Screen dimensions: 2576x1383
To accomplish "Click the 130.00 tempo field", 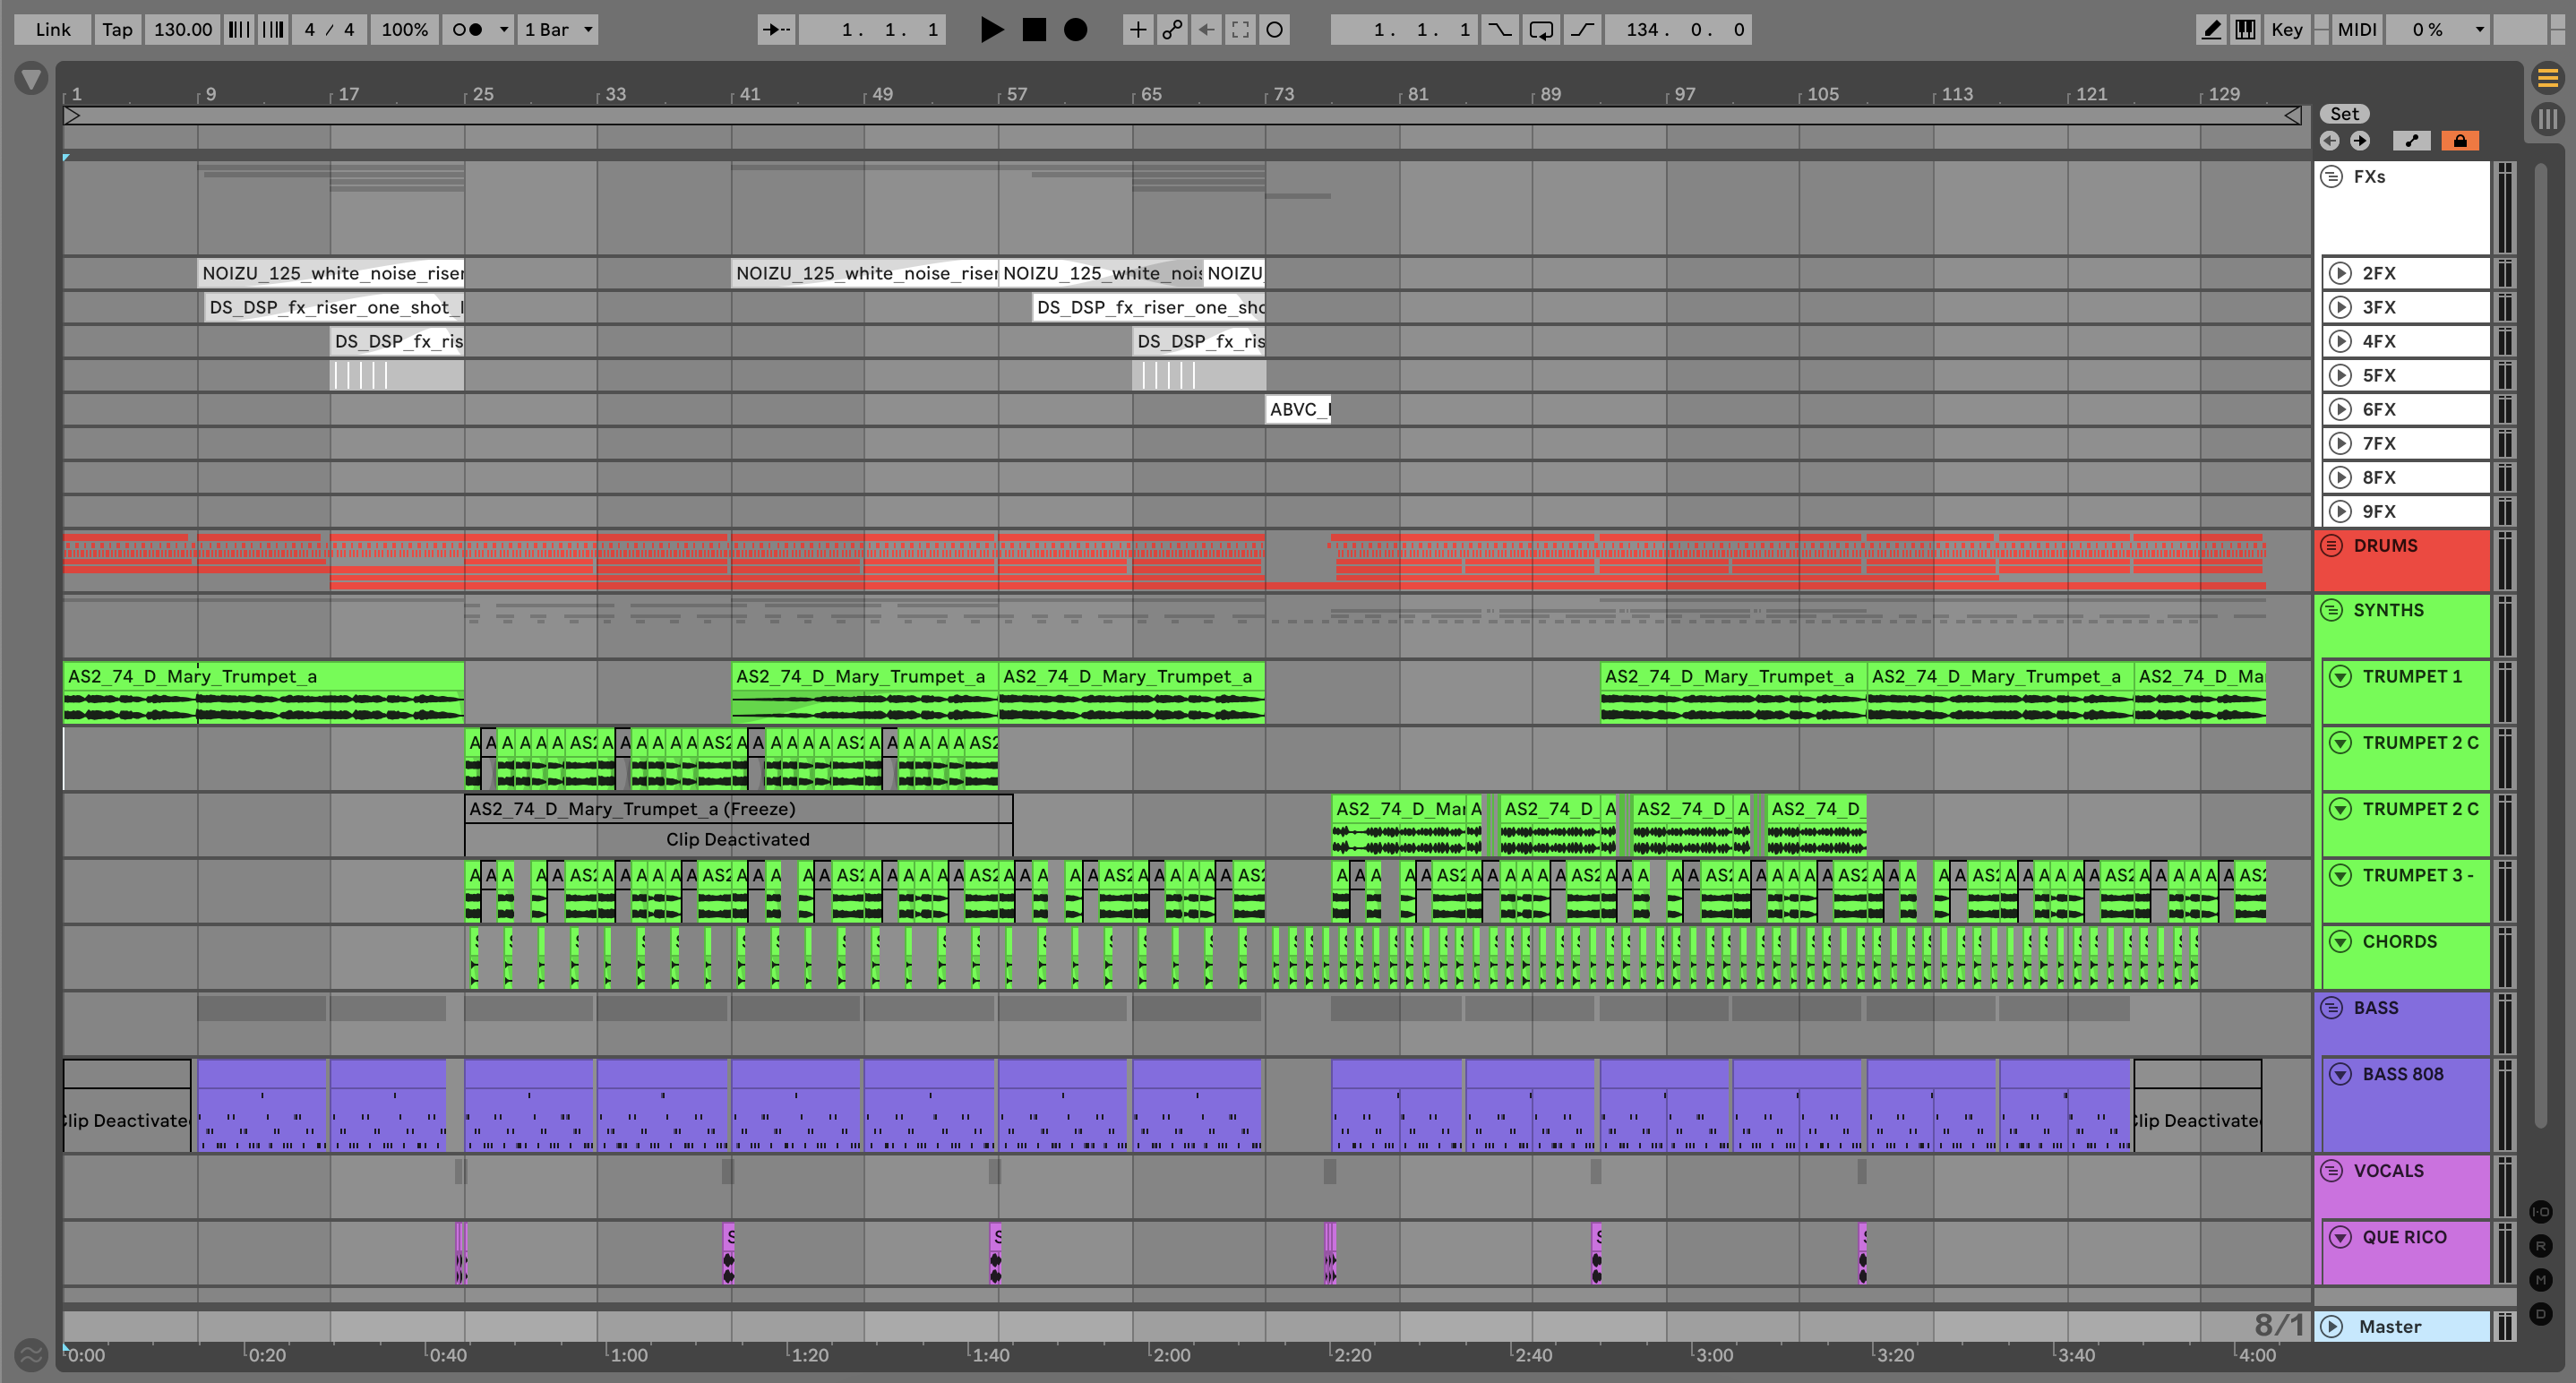I will tap(182, 29).
